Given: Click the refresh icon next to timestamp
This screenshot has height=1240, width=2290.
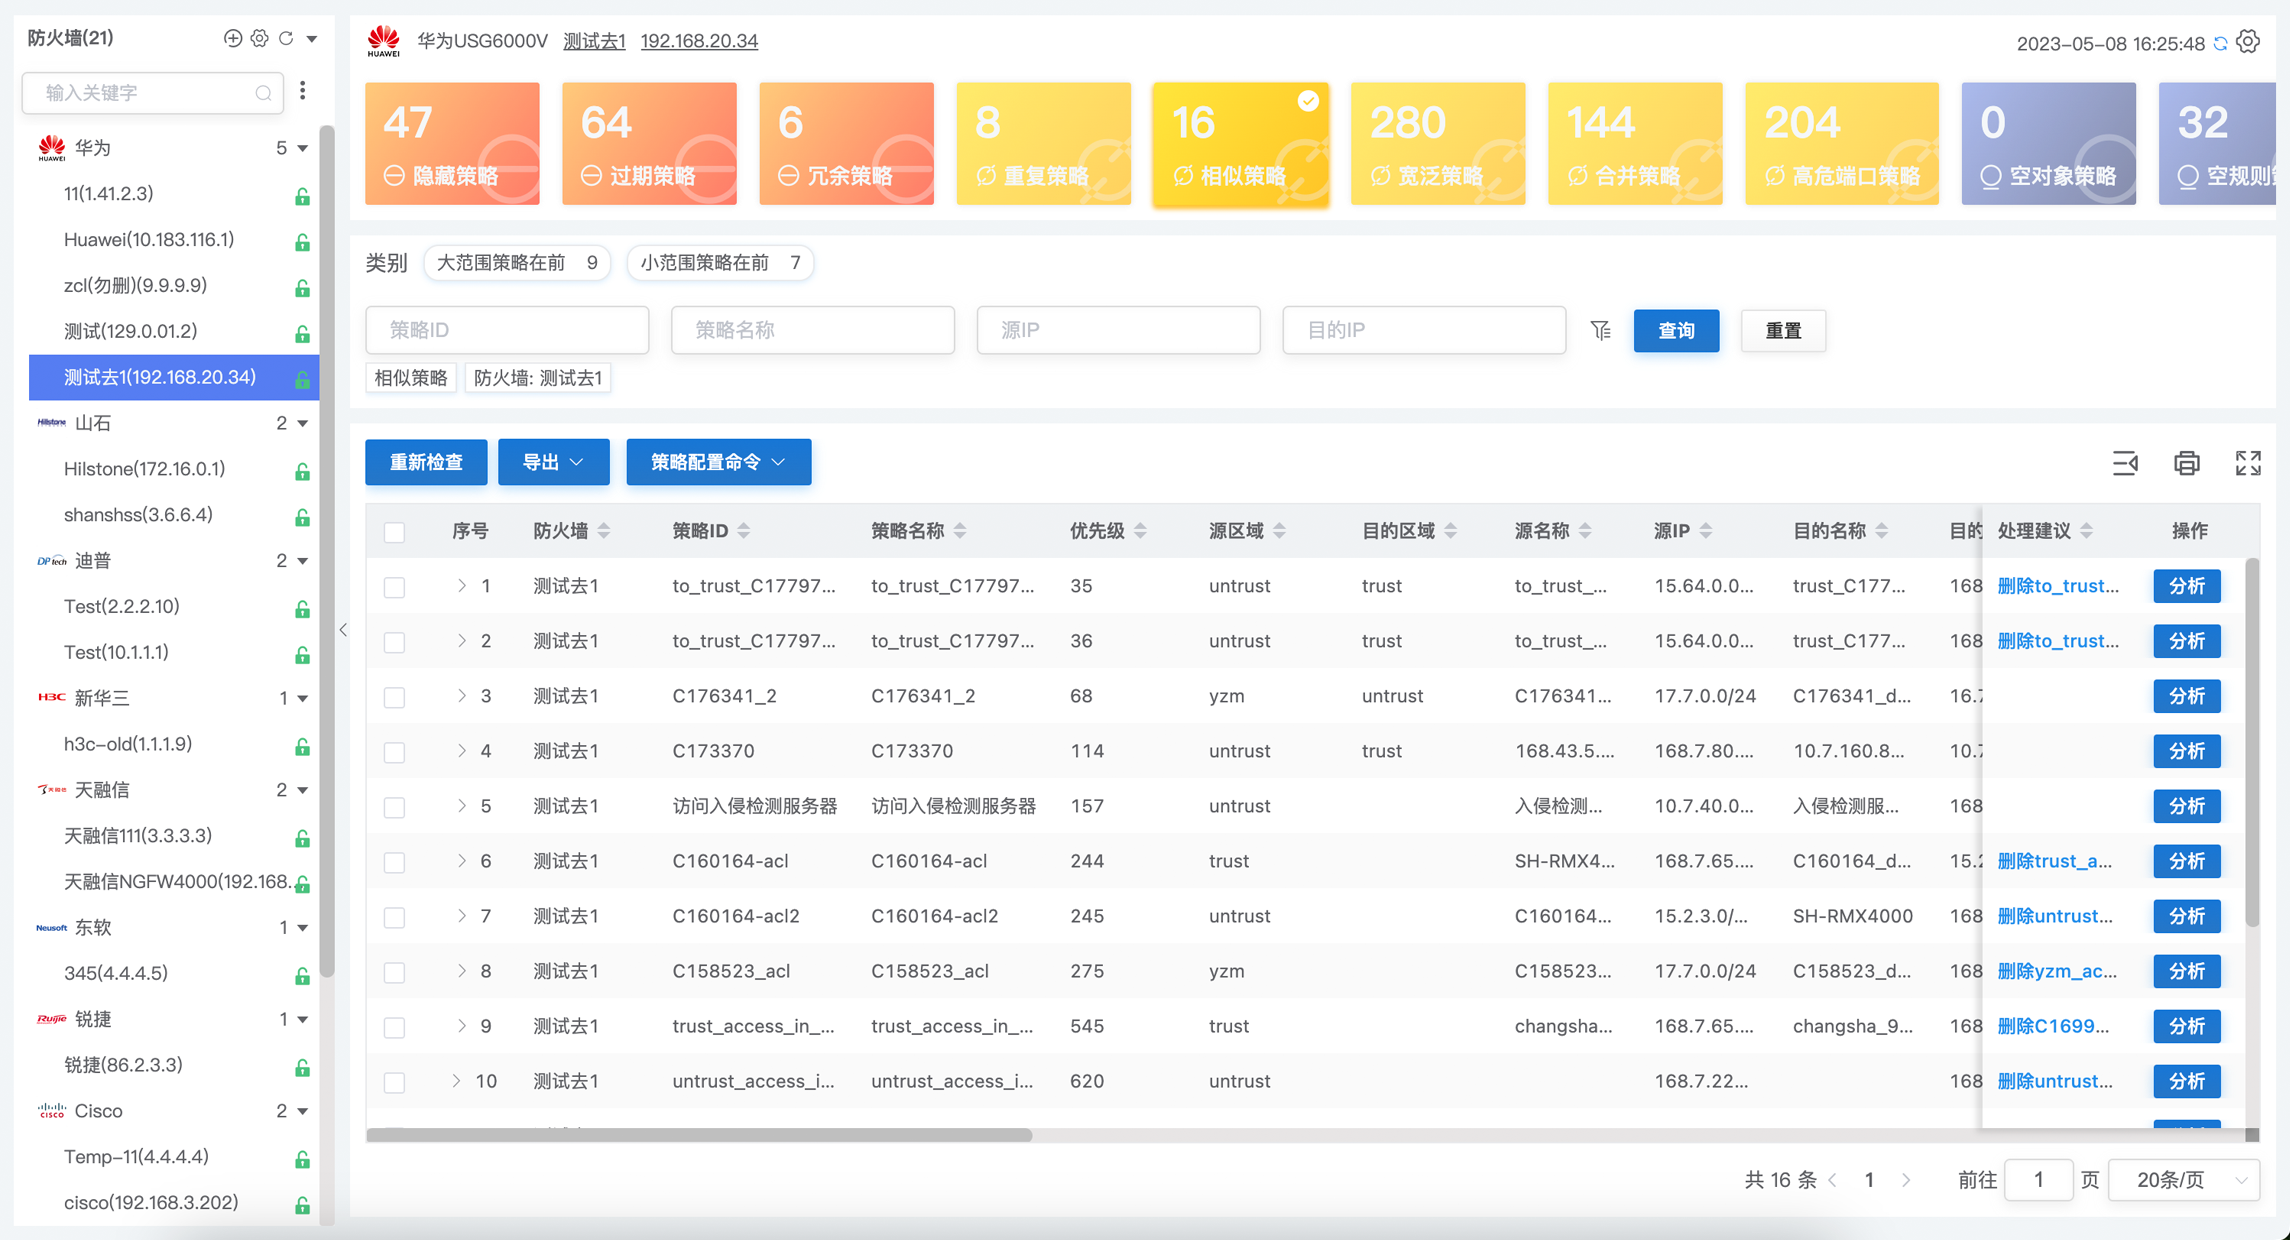Looking at the screenshot, I should coord(2220,43).
